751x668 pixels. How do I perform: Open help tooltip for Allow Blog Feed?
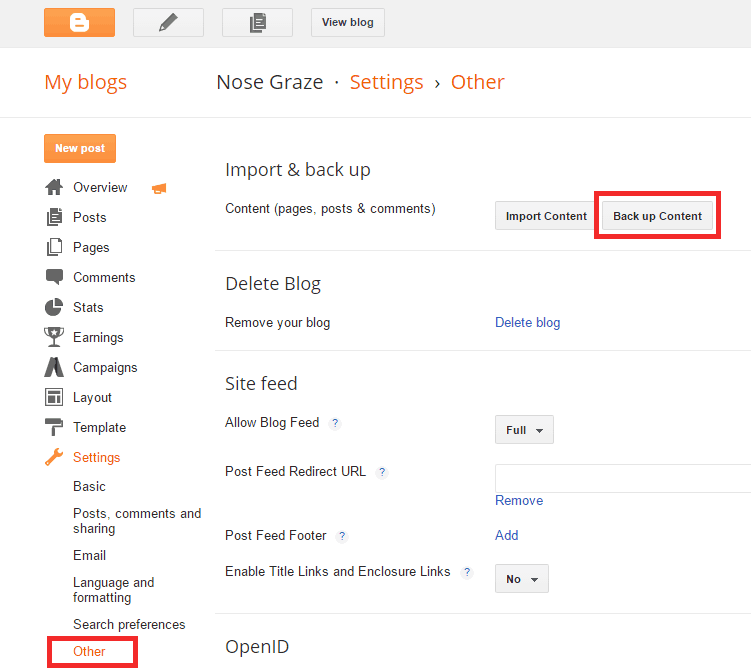(335, 423)
